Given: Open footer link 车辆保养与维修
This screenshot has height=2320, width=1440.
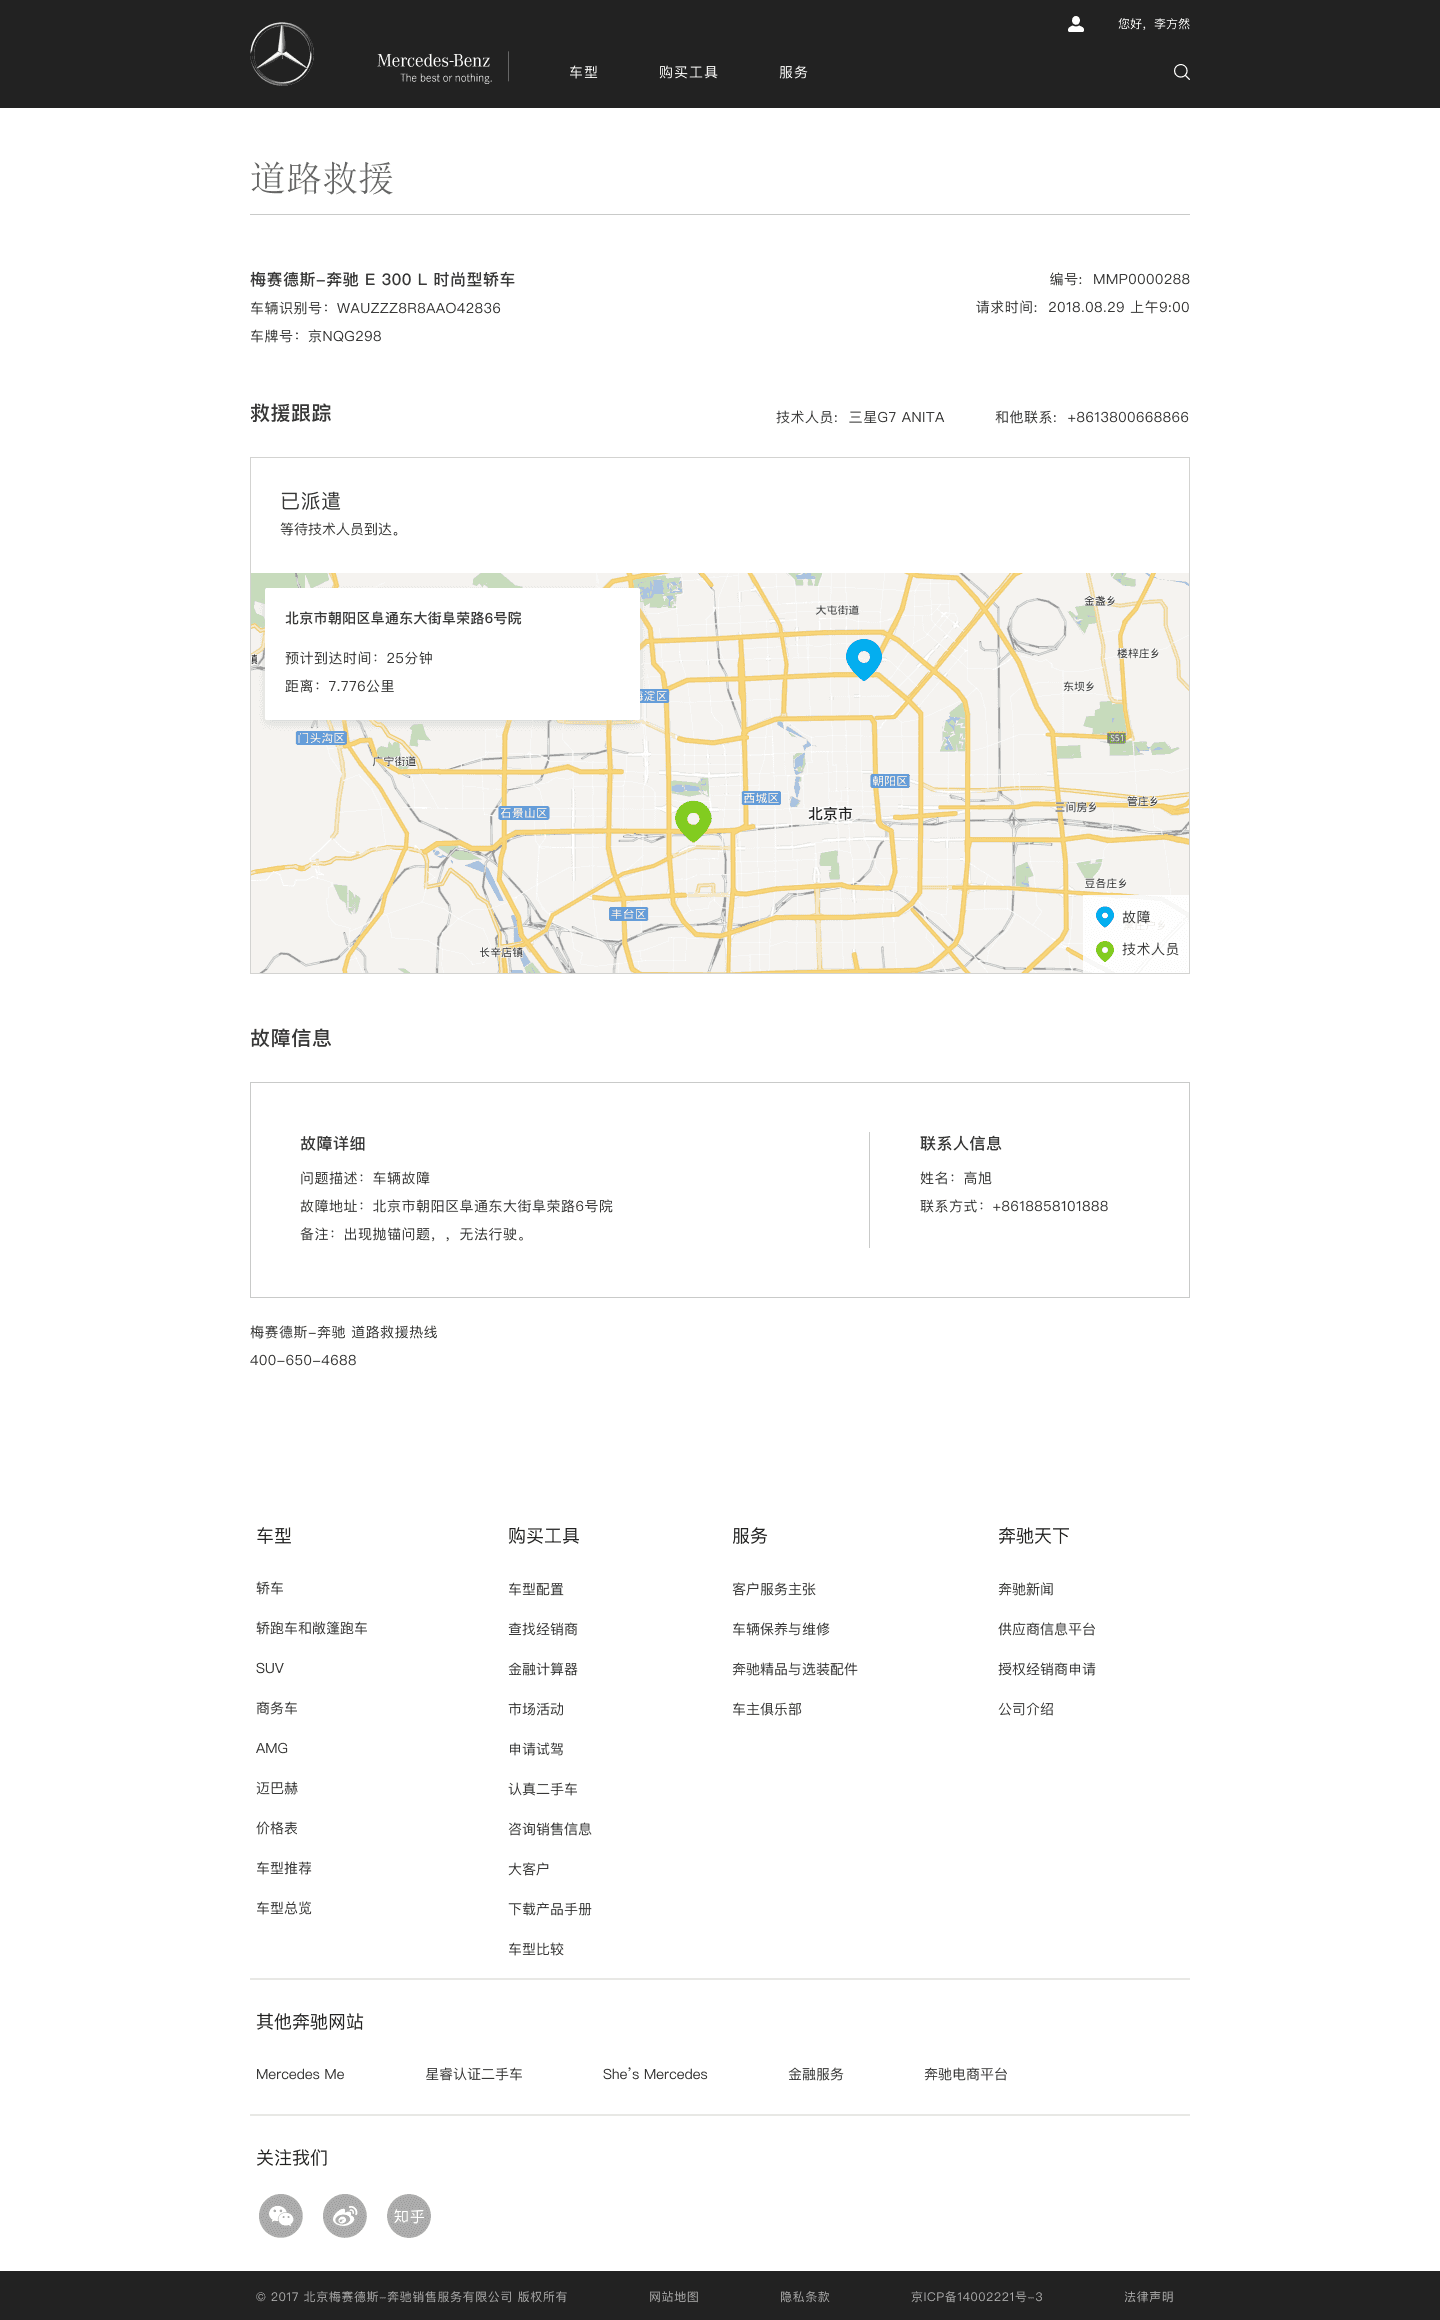Looking at the screenshot, I should [781, 1629].
